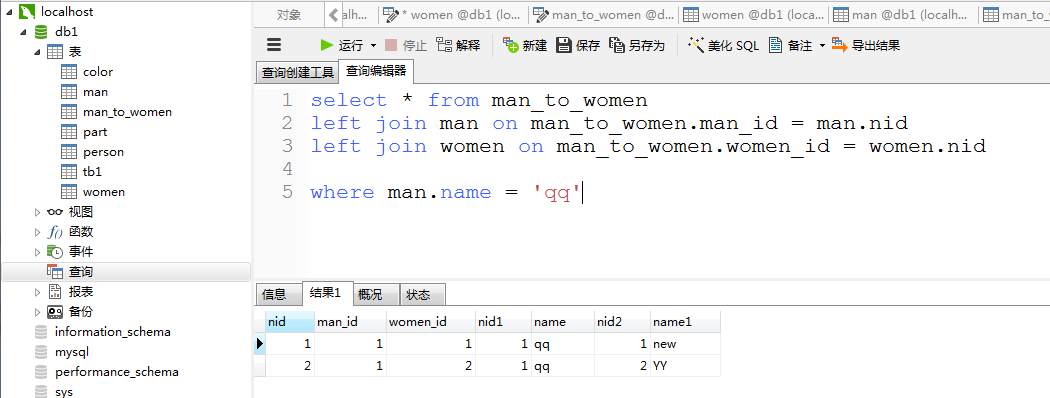Viewport: 1050px width, 398px height.
Task: Collapse the db1 database node
Action: point(24,32)
